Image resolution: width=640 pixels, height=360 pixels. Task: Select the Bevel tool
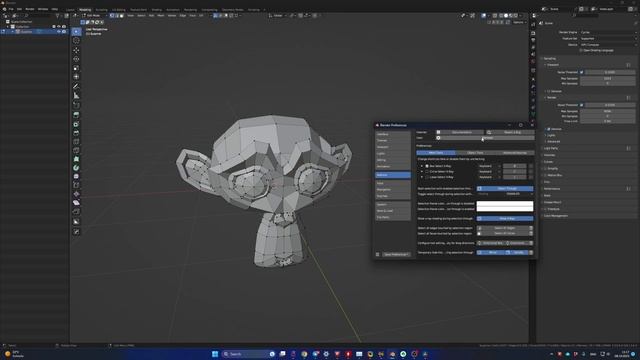coord(76,133)
